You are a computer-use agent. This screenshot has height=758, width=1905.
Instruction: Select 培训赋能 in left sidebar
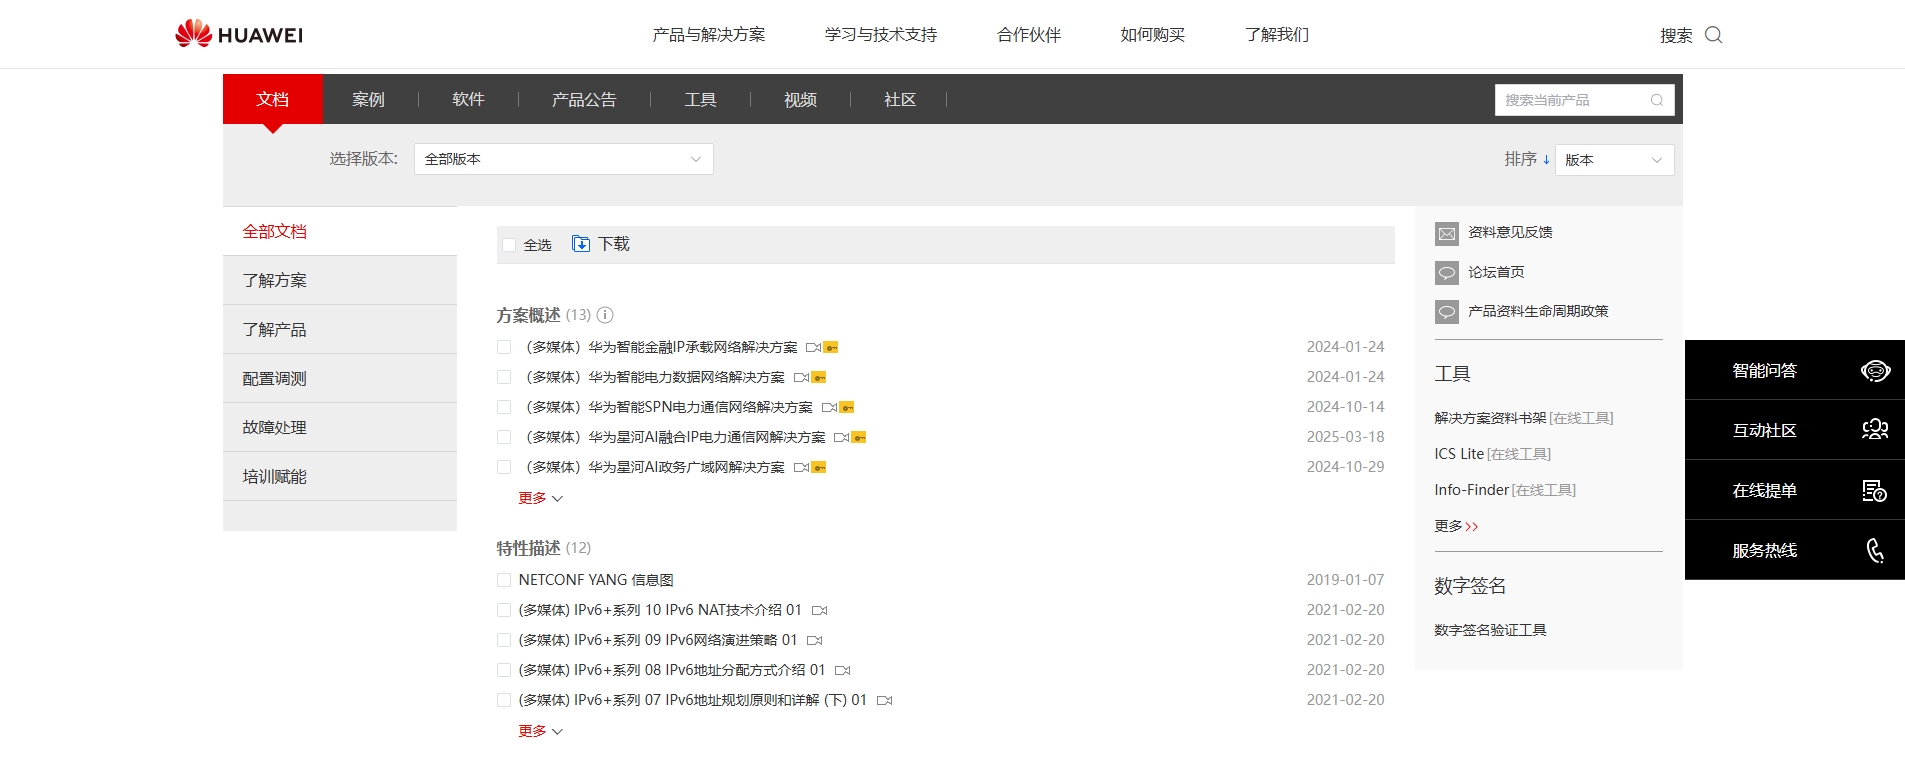point(340,476)
